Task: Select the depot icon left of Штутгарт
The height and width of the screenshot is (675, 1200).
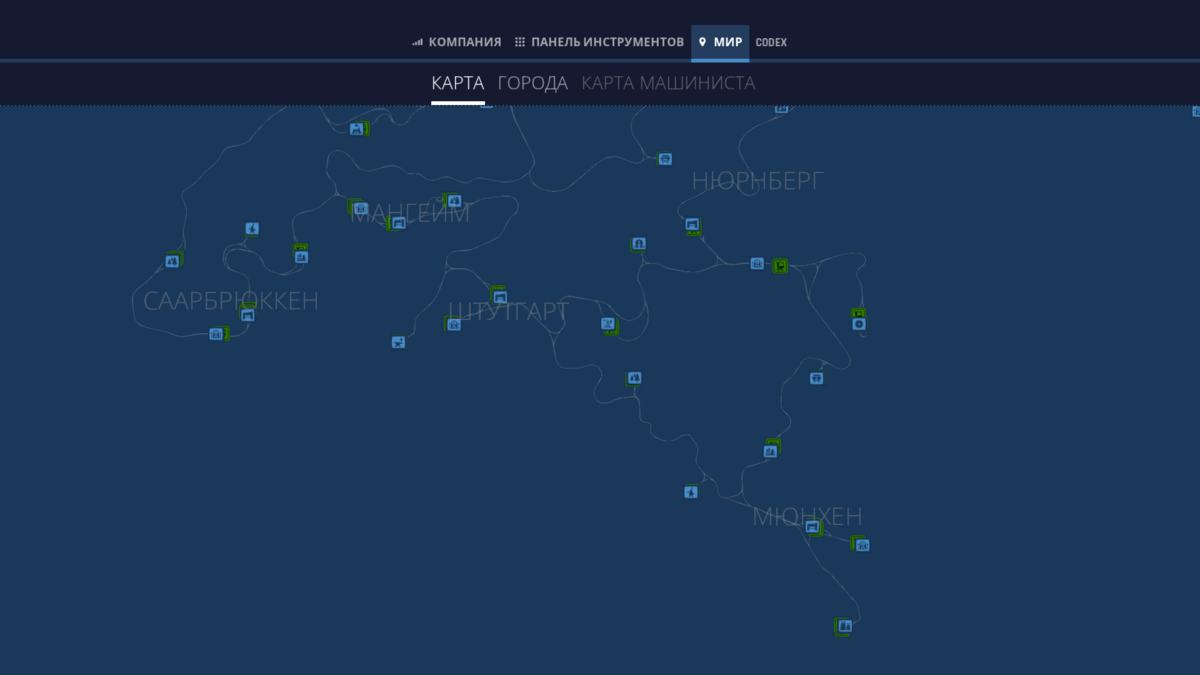Action: 453,324
